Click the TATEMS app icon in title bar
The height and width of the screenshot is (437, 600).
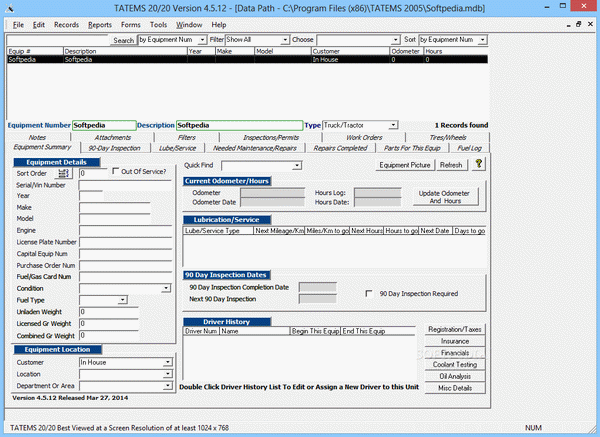click(x=10, y=8)
